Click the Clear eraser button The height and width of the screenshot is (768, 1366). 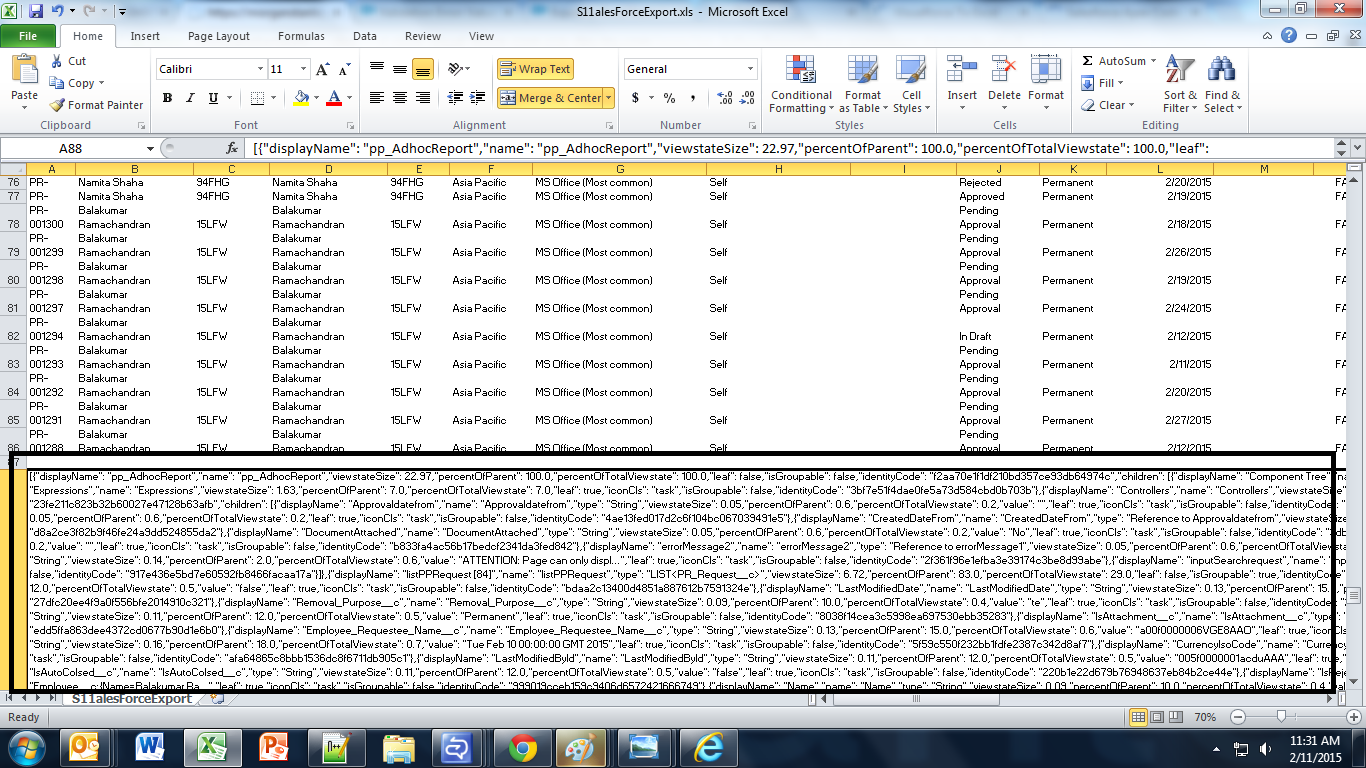[1109, 105]
